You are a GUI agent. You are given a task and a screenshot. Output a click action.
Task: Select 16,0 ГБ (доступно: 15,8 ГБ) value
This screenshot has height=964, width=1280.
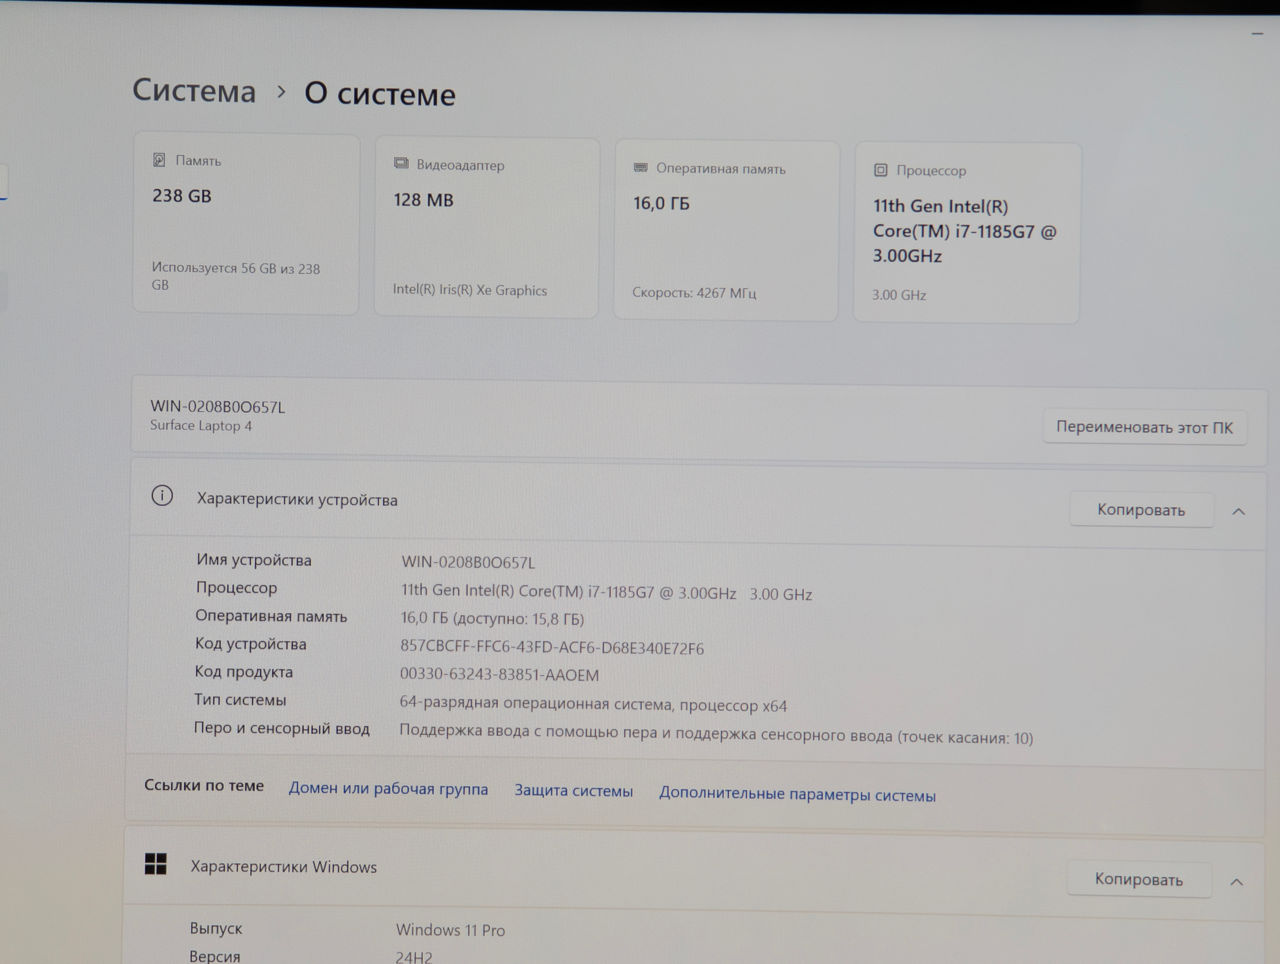point(492,619)
